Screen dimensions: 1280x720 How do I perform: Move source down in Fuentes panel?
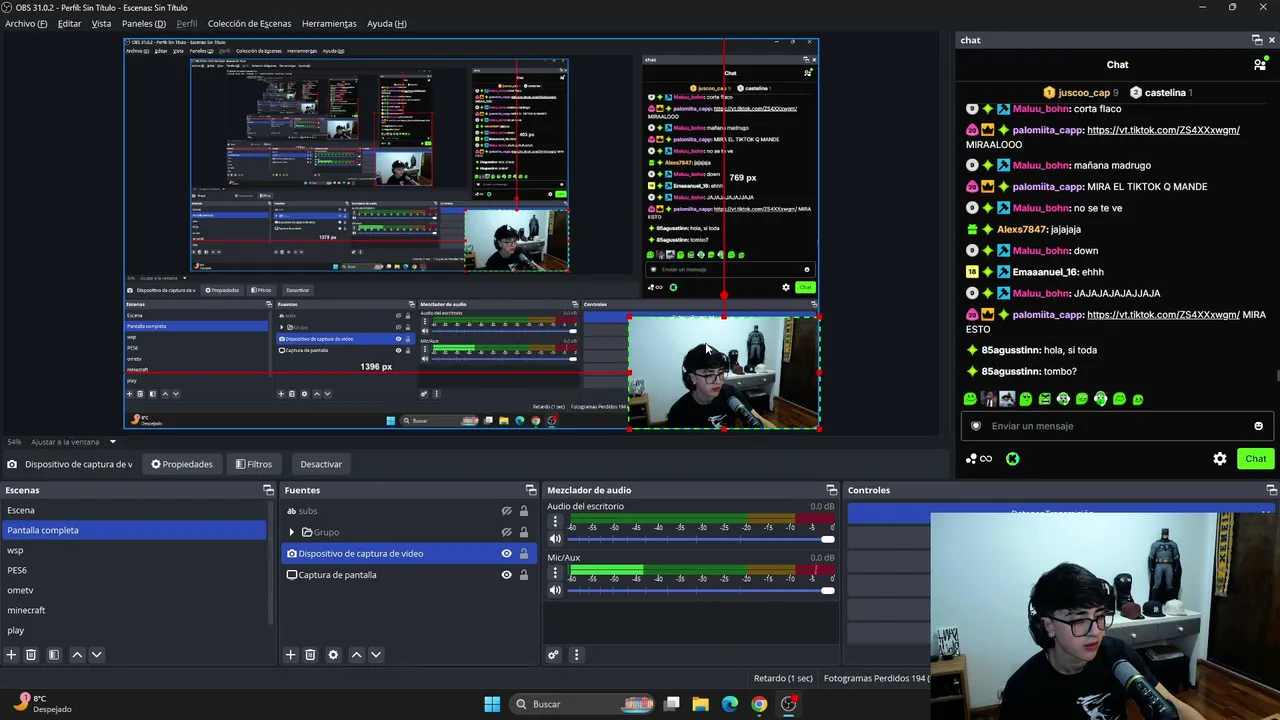pyautogui.click(x=375, y=655)
